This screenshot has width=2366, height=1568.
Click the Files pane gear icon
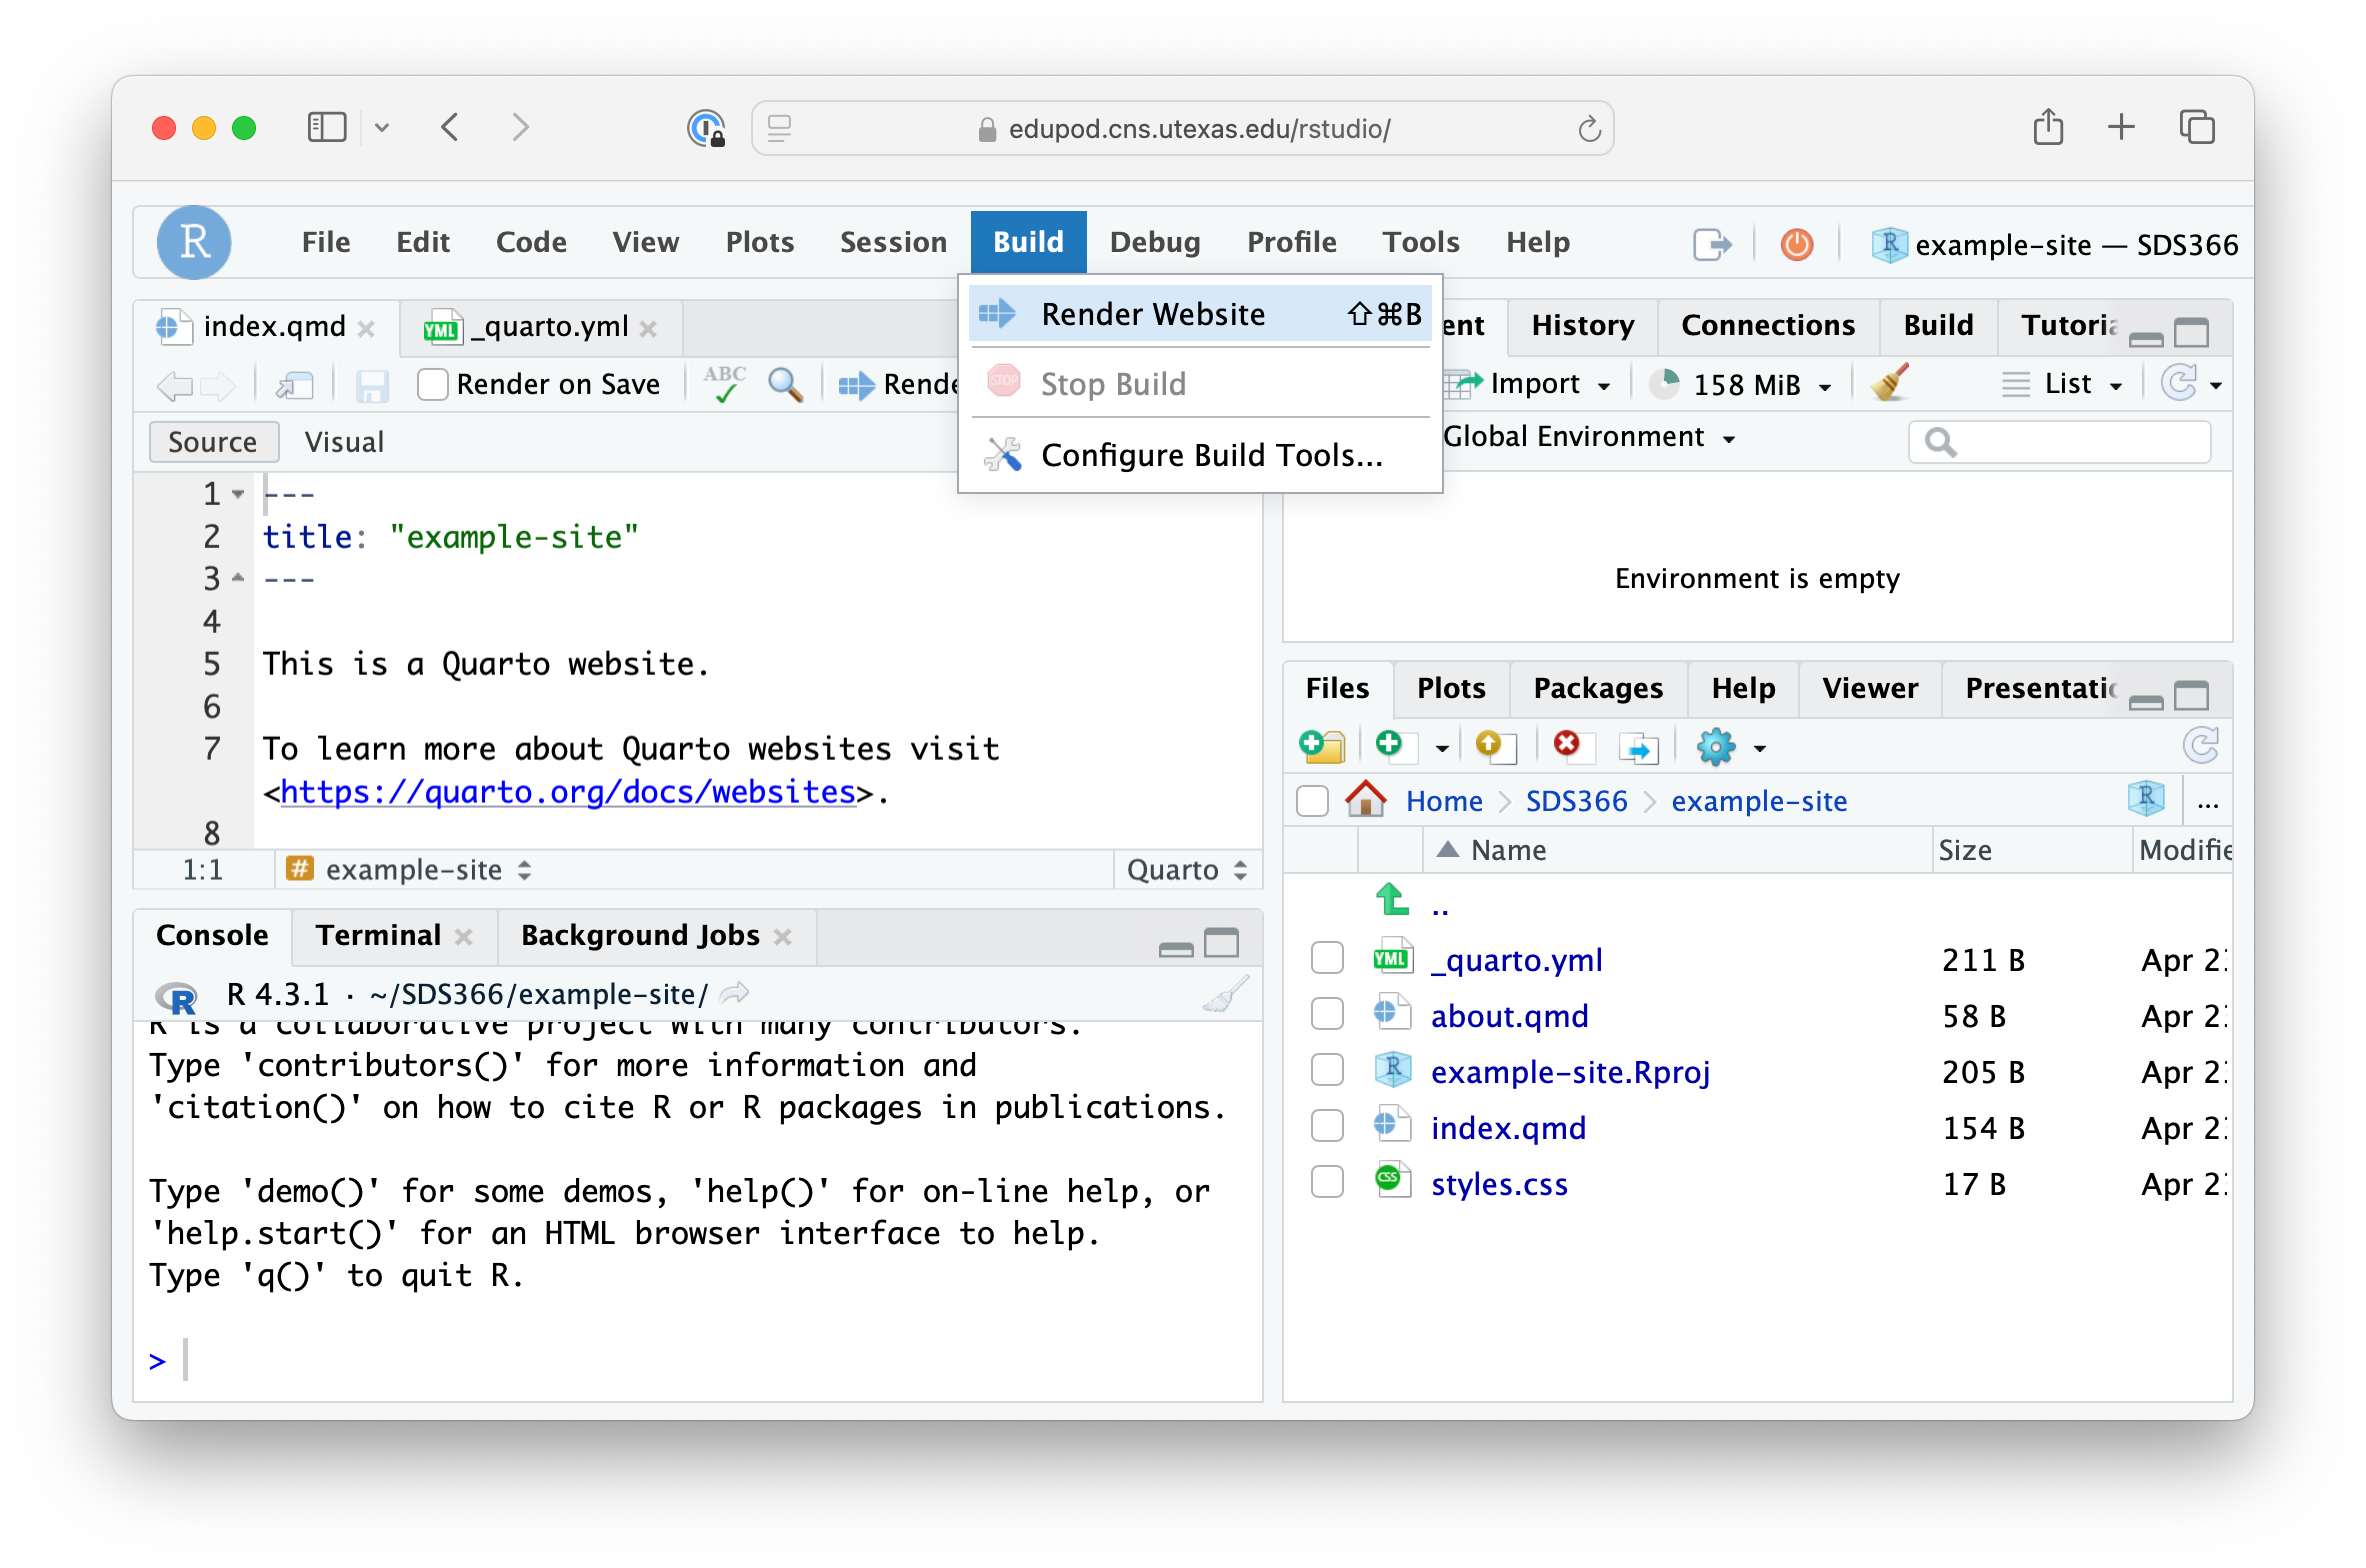[x=1716, y=747]
